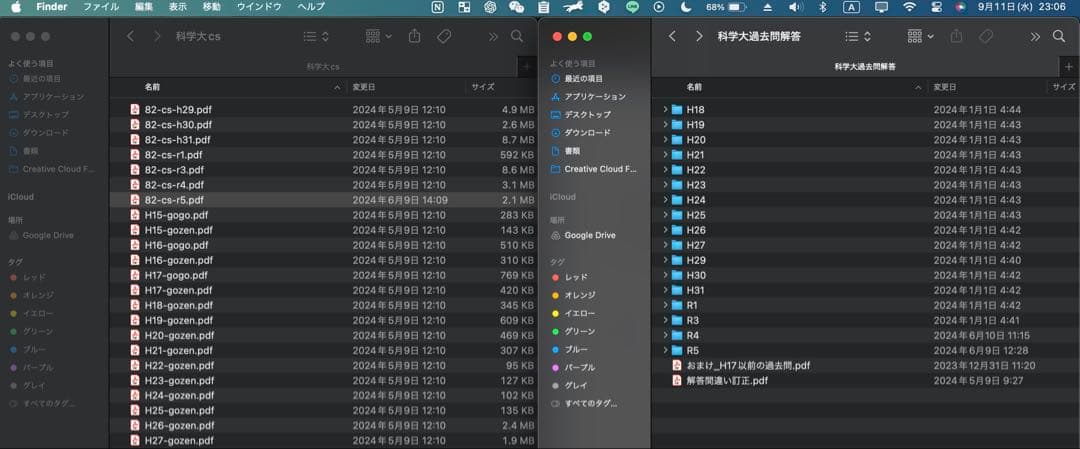Select H15-gogo.pdf file
Screen dimensions: 1080x449
tap(323, 215)
